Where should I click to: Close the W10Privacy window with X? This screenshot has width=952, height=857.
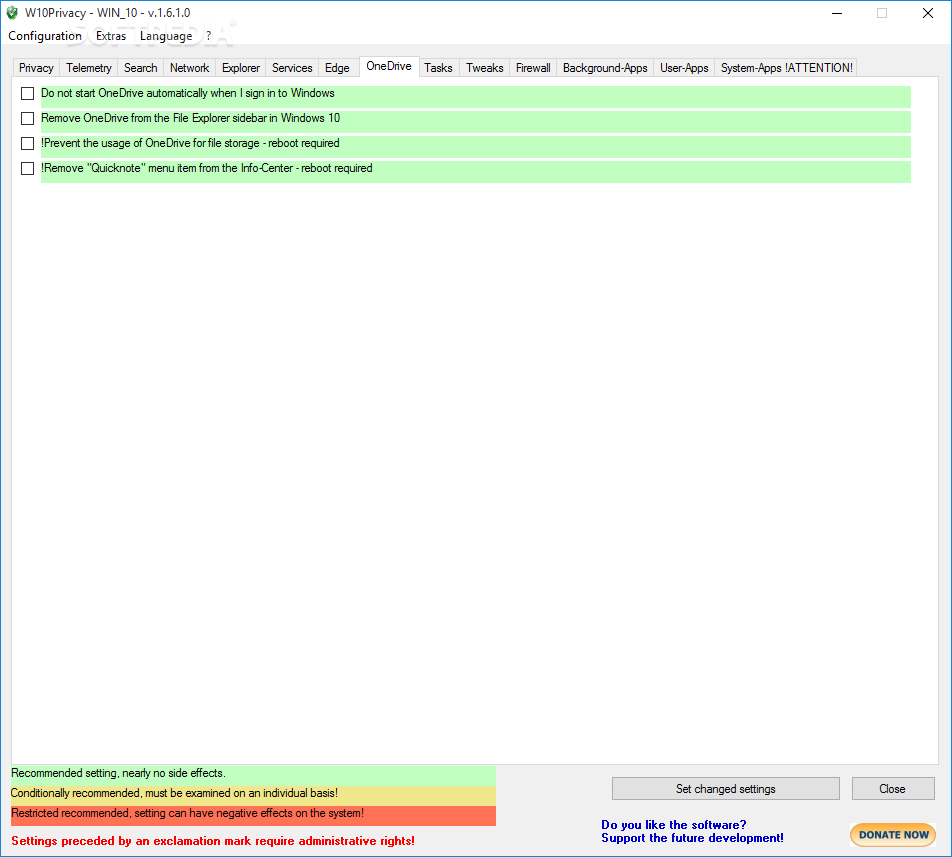click(x=928, y=13)
